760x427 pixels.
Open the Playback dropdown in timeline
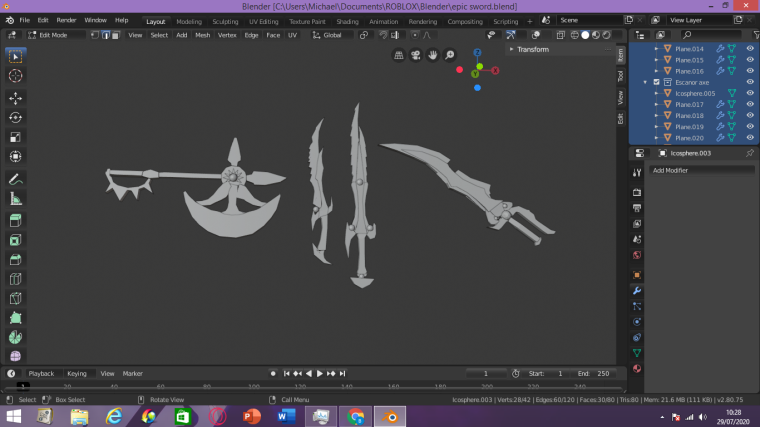tap(41, 374)
